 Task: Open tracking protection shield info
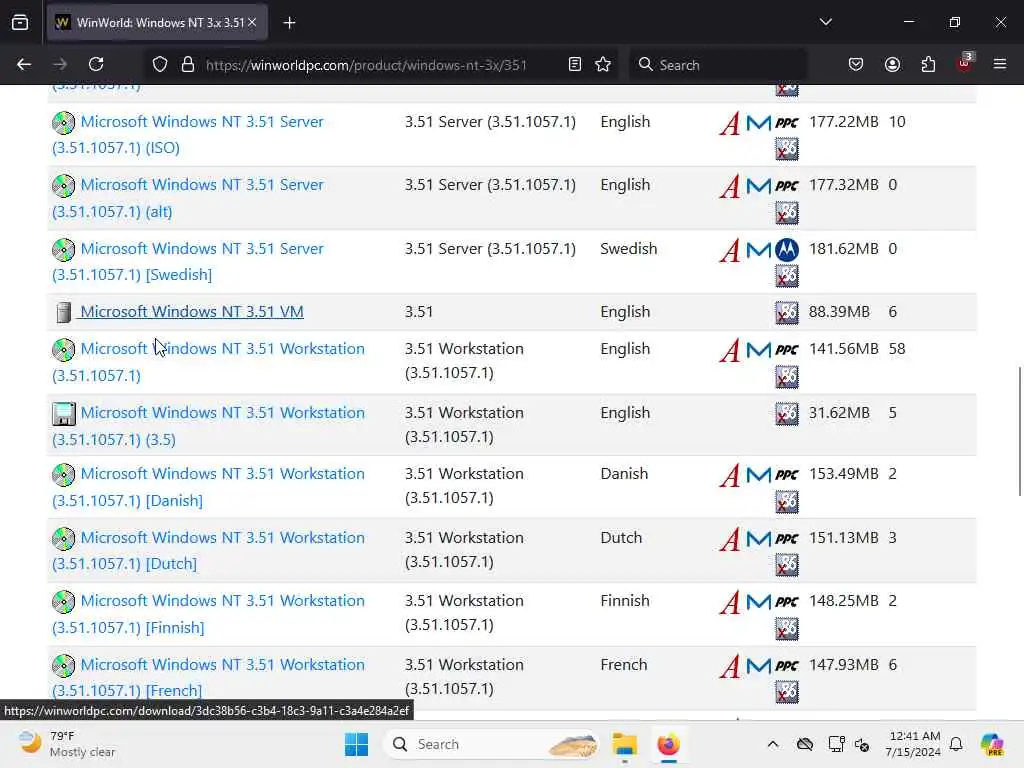160,64
